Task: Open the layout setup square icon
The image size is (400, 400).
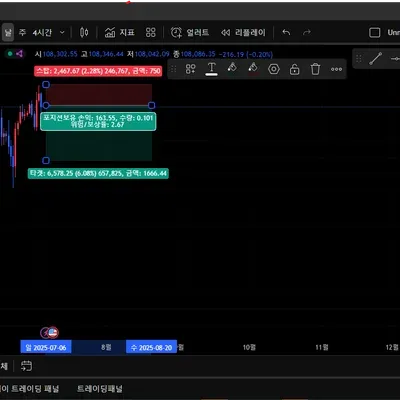Action: (375, 32)
